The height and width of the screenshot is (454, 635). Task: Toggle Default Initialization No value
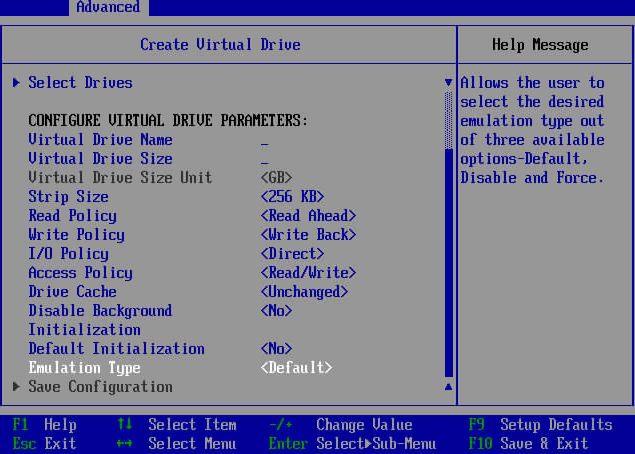pyautogui.click(x=277, y=349)
